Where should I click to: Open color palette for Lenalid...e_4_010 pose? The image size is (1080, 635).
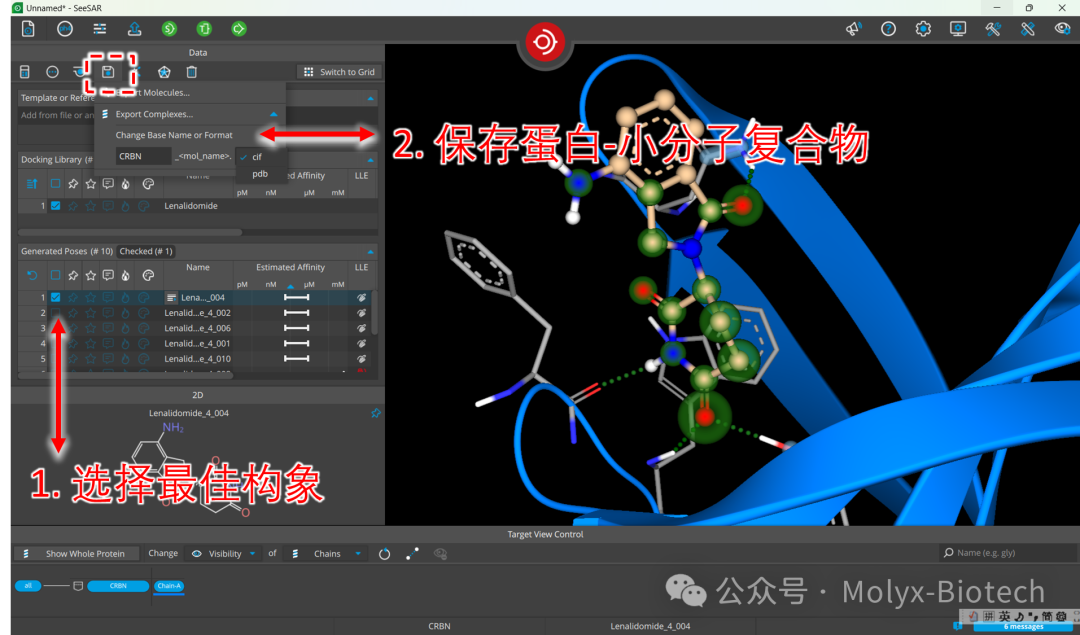143,359
